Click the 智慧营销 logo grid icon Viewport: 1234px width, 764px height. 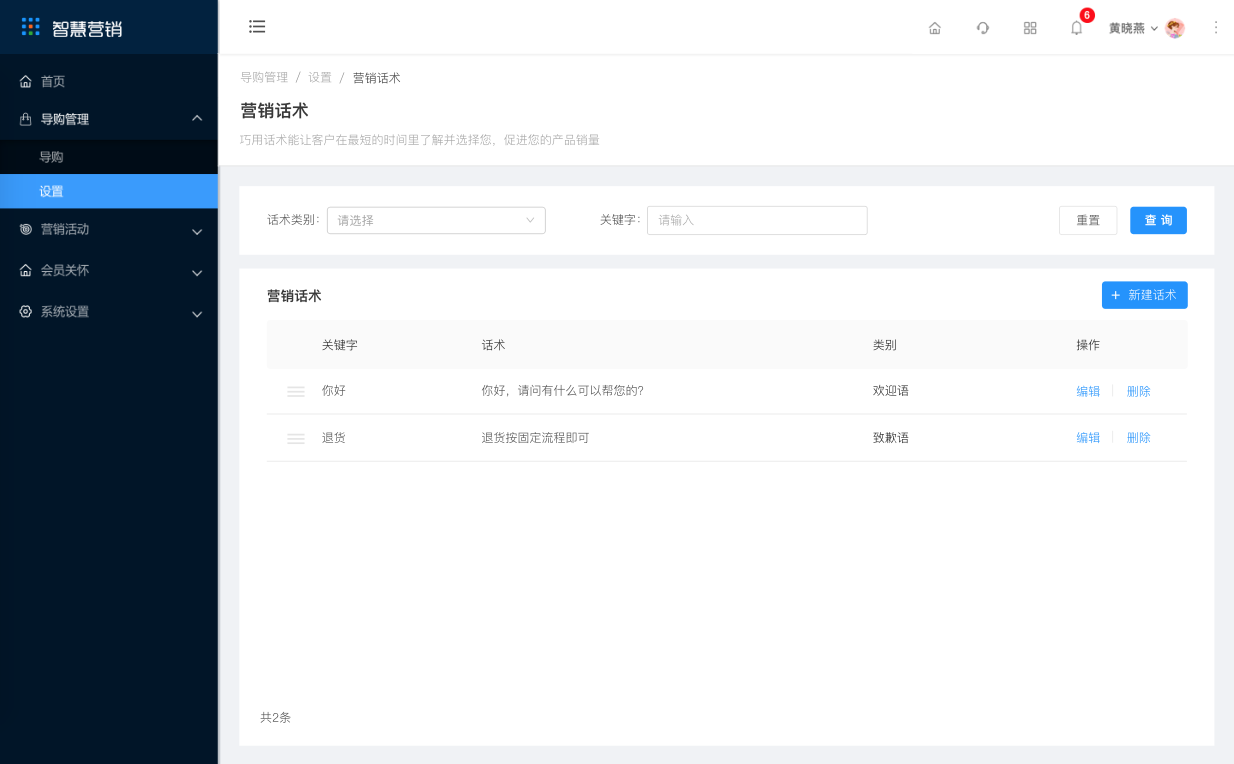[x=31, y=27]
